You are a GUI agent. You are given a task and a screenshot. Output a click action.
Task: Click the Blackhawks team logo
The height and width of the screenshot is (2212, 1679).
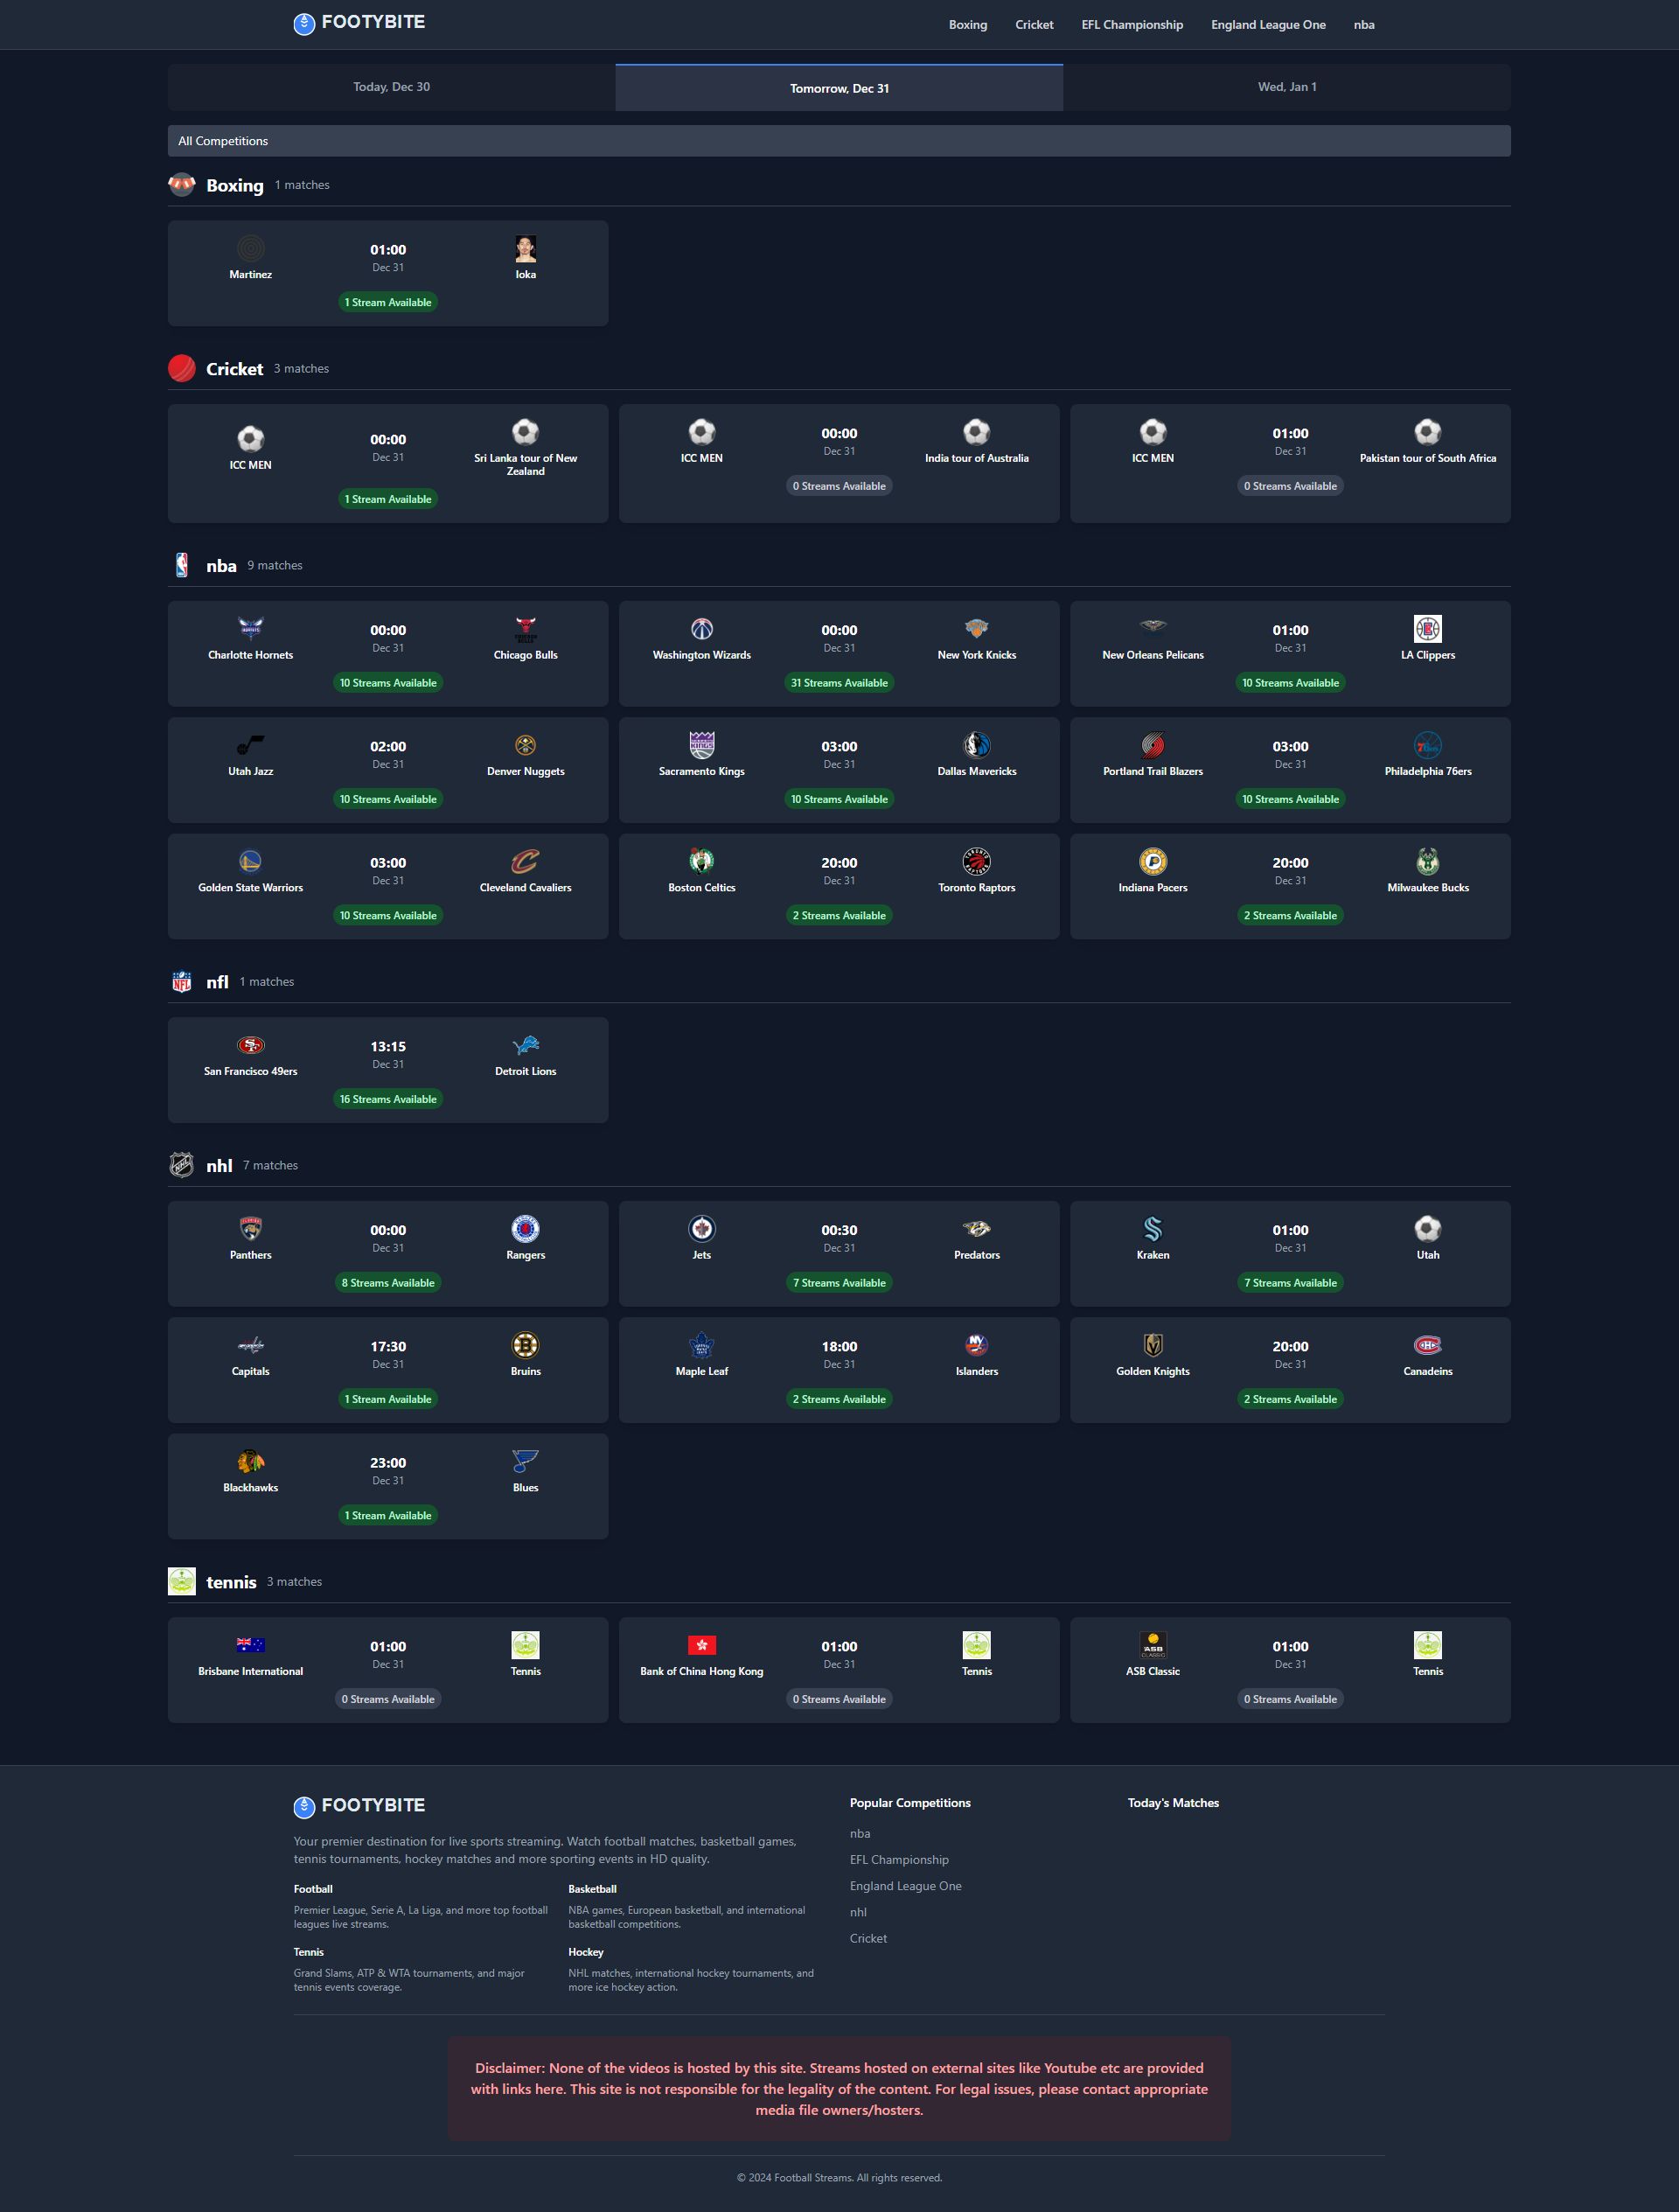point(250,1461)
